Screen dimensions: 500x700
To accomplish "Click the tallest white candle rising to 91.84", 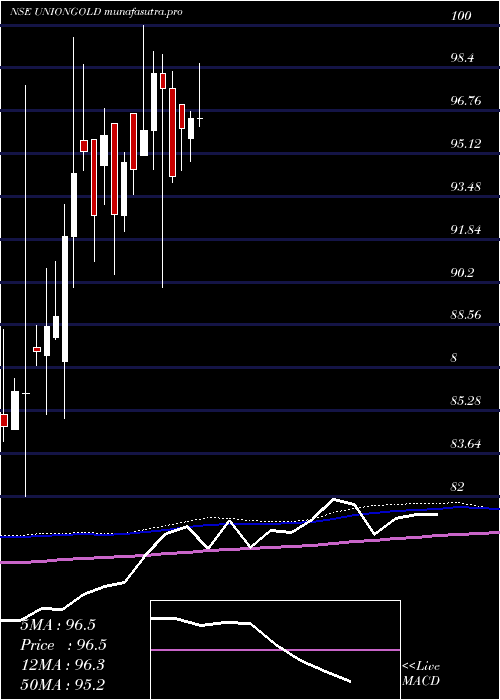I will (x=65, y=299).
